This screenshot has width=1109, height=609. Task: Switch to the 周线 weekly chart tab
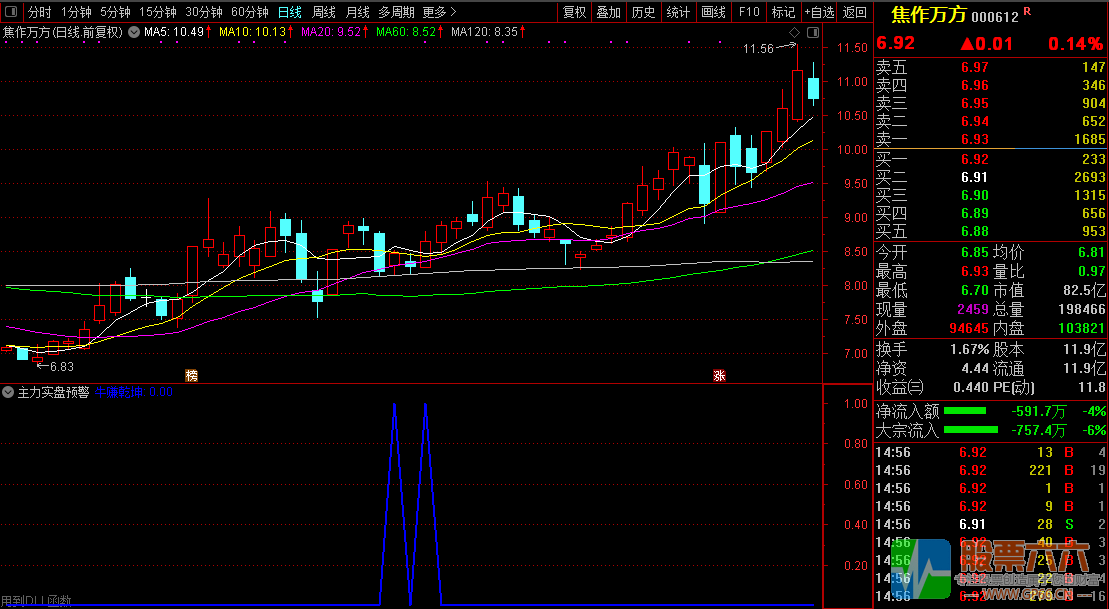(323, 12)
